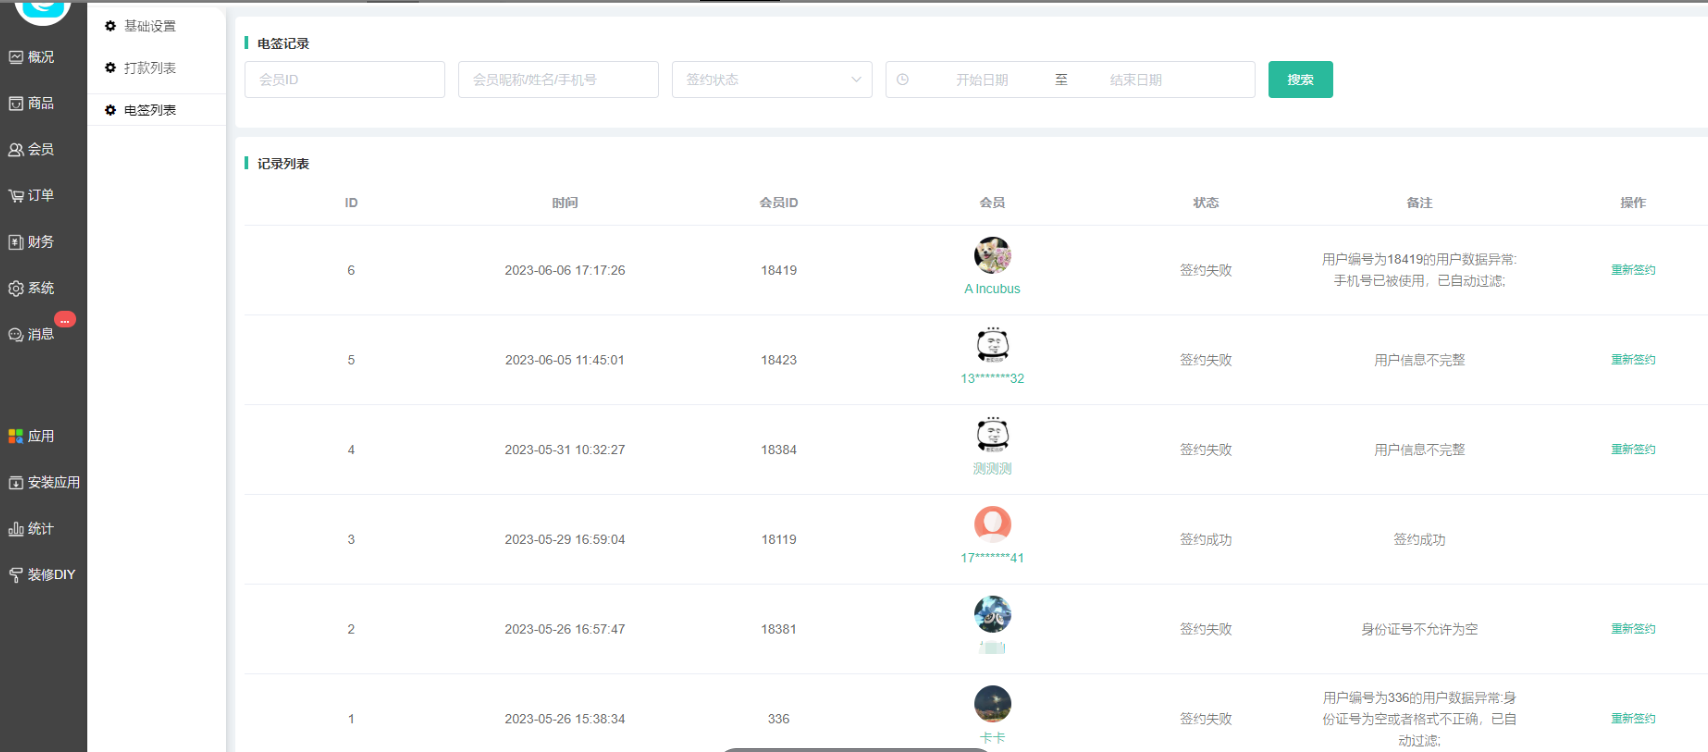The image size is (1708, 752).
Task: Click the A Incubus member avatar
Action: coord(992,256)
